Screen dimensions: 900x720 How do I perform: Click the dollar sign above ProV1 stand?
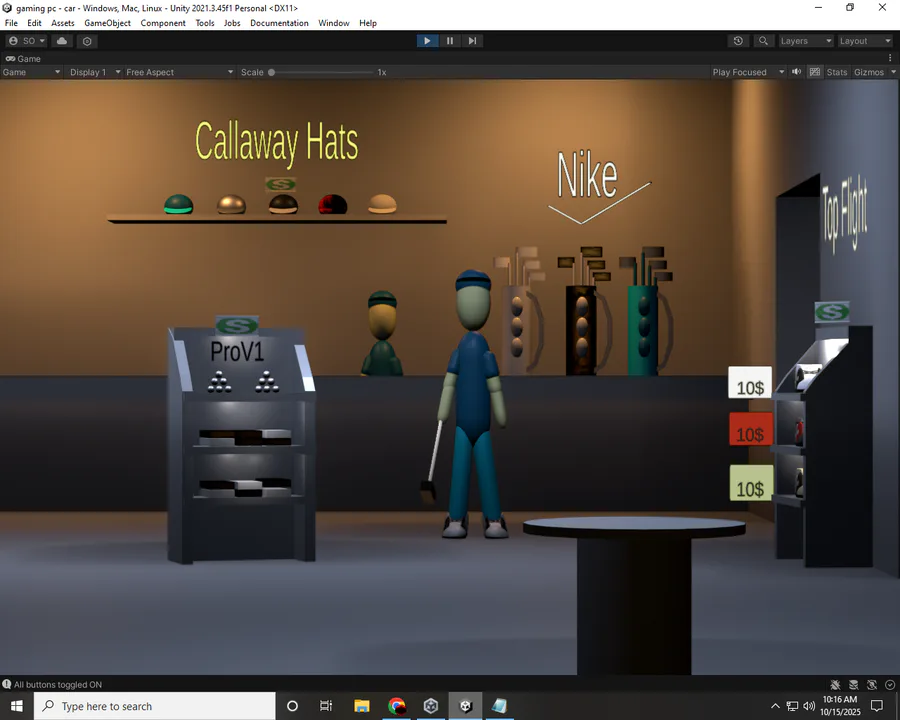[237, 326]
